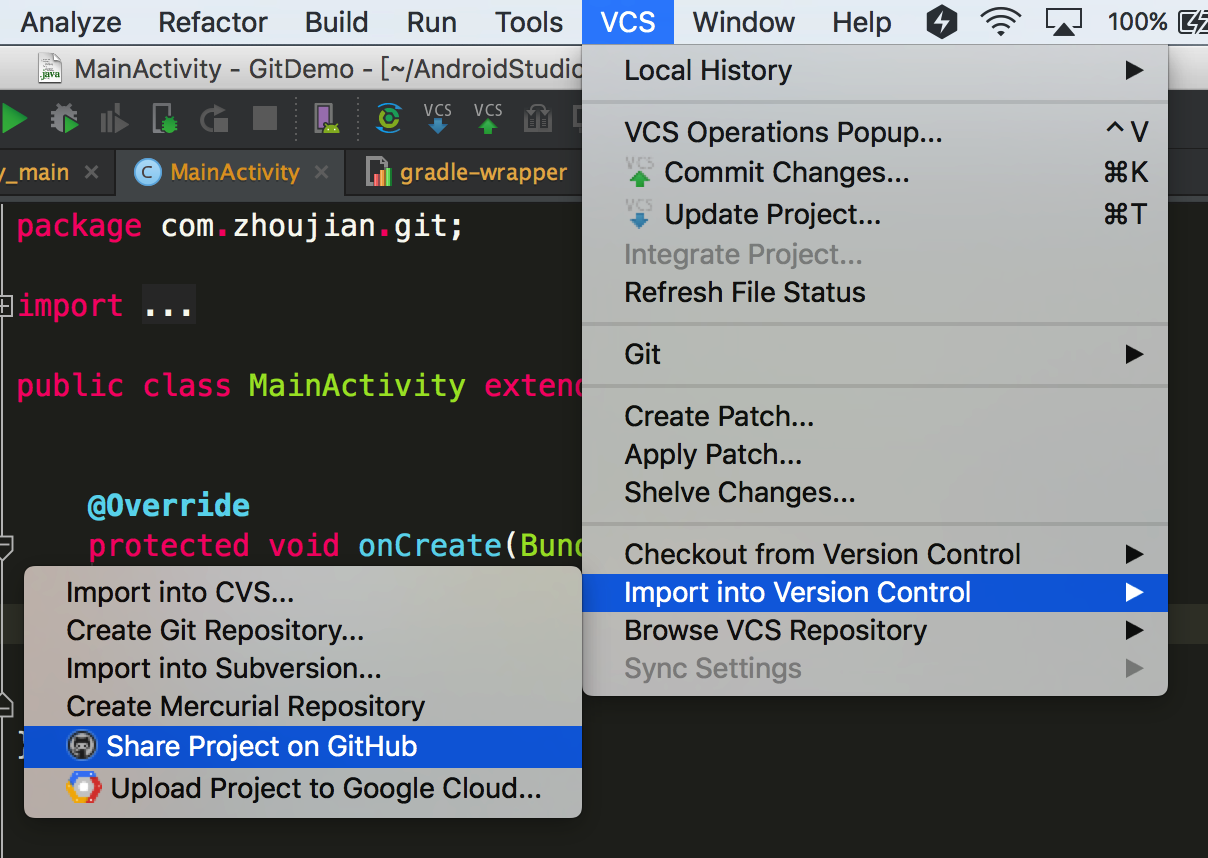
Task: Click the Attach debugger to Android process icon
Action: click(165, 120)
